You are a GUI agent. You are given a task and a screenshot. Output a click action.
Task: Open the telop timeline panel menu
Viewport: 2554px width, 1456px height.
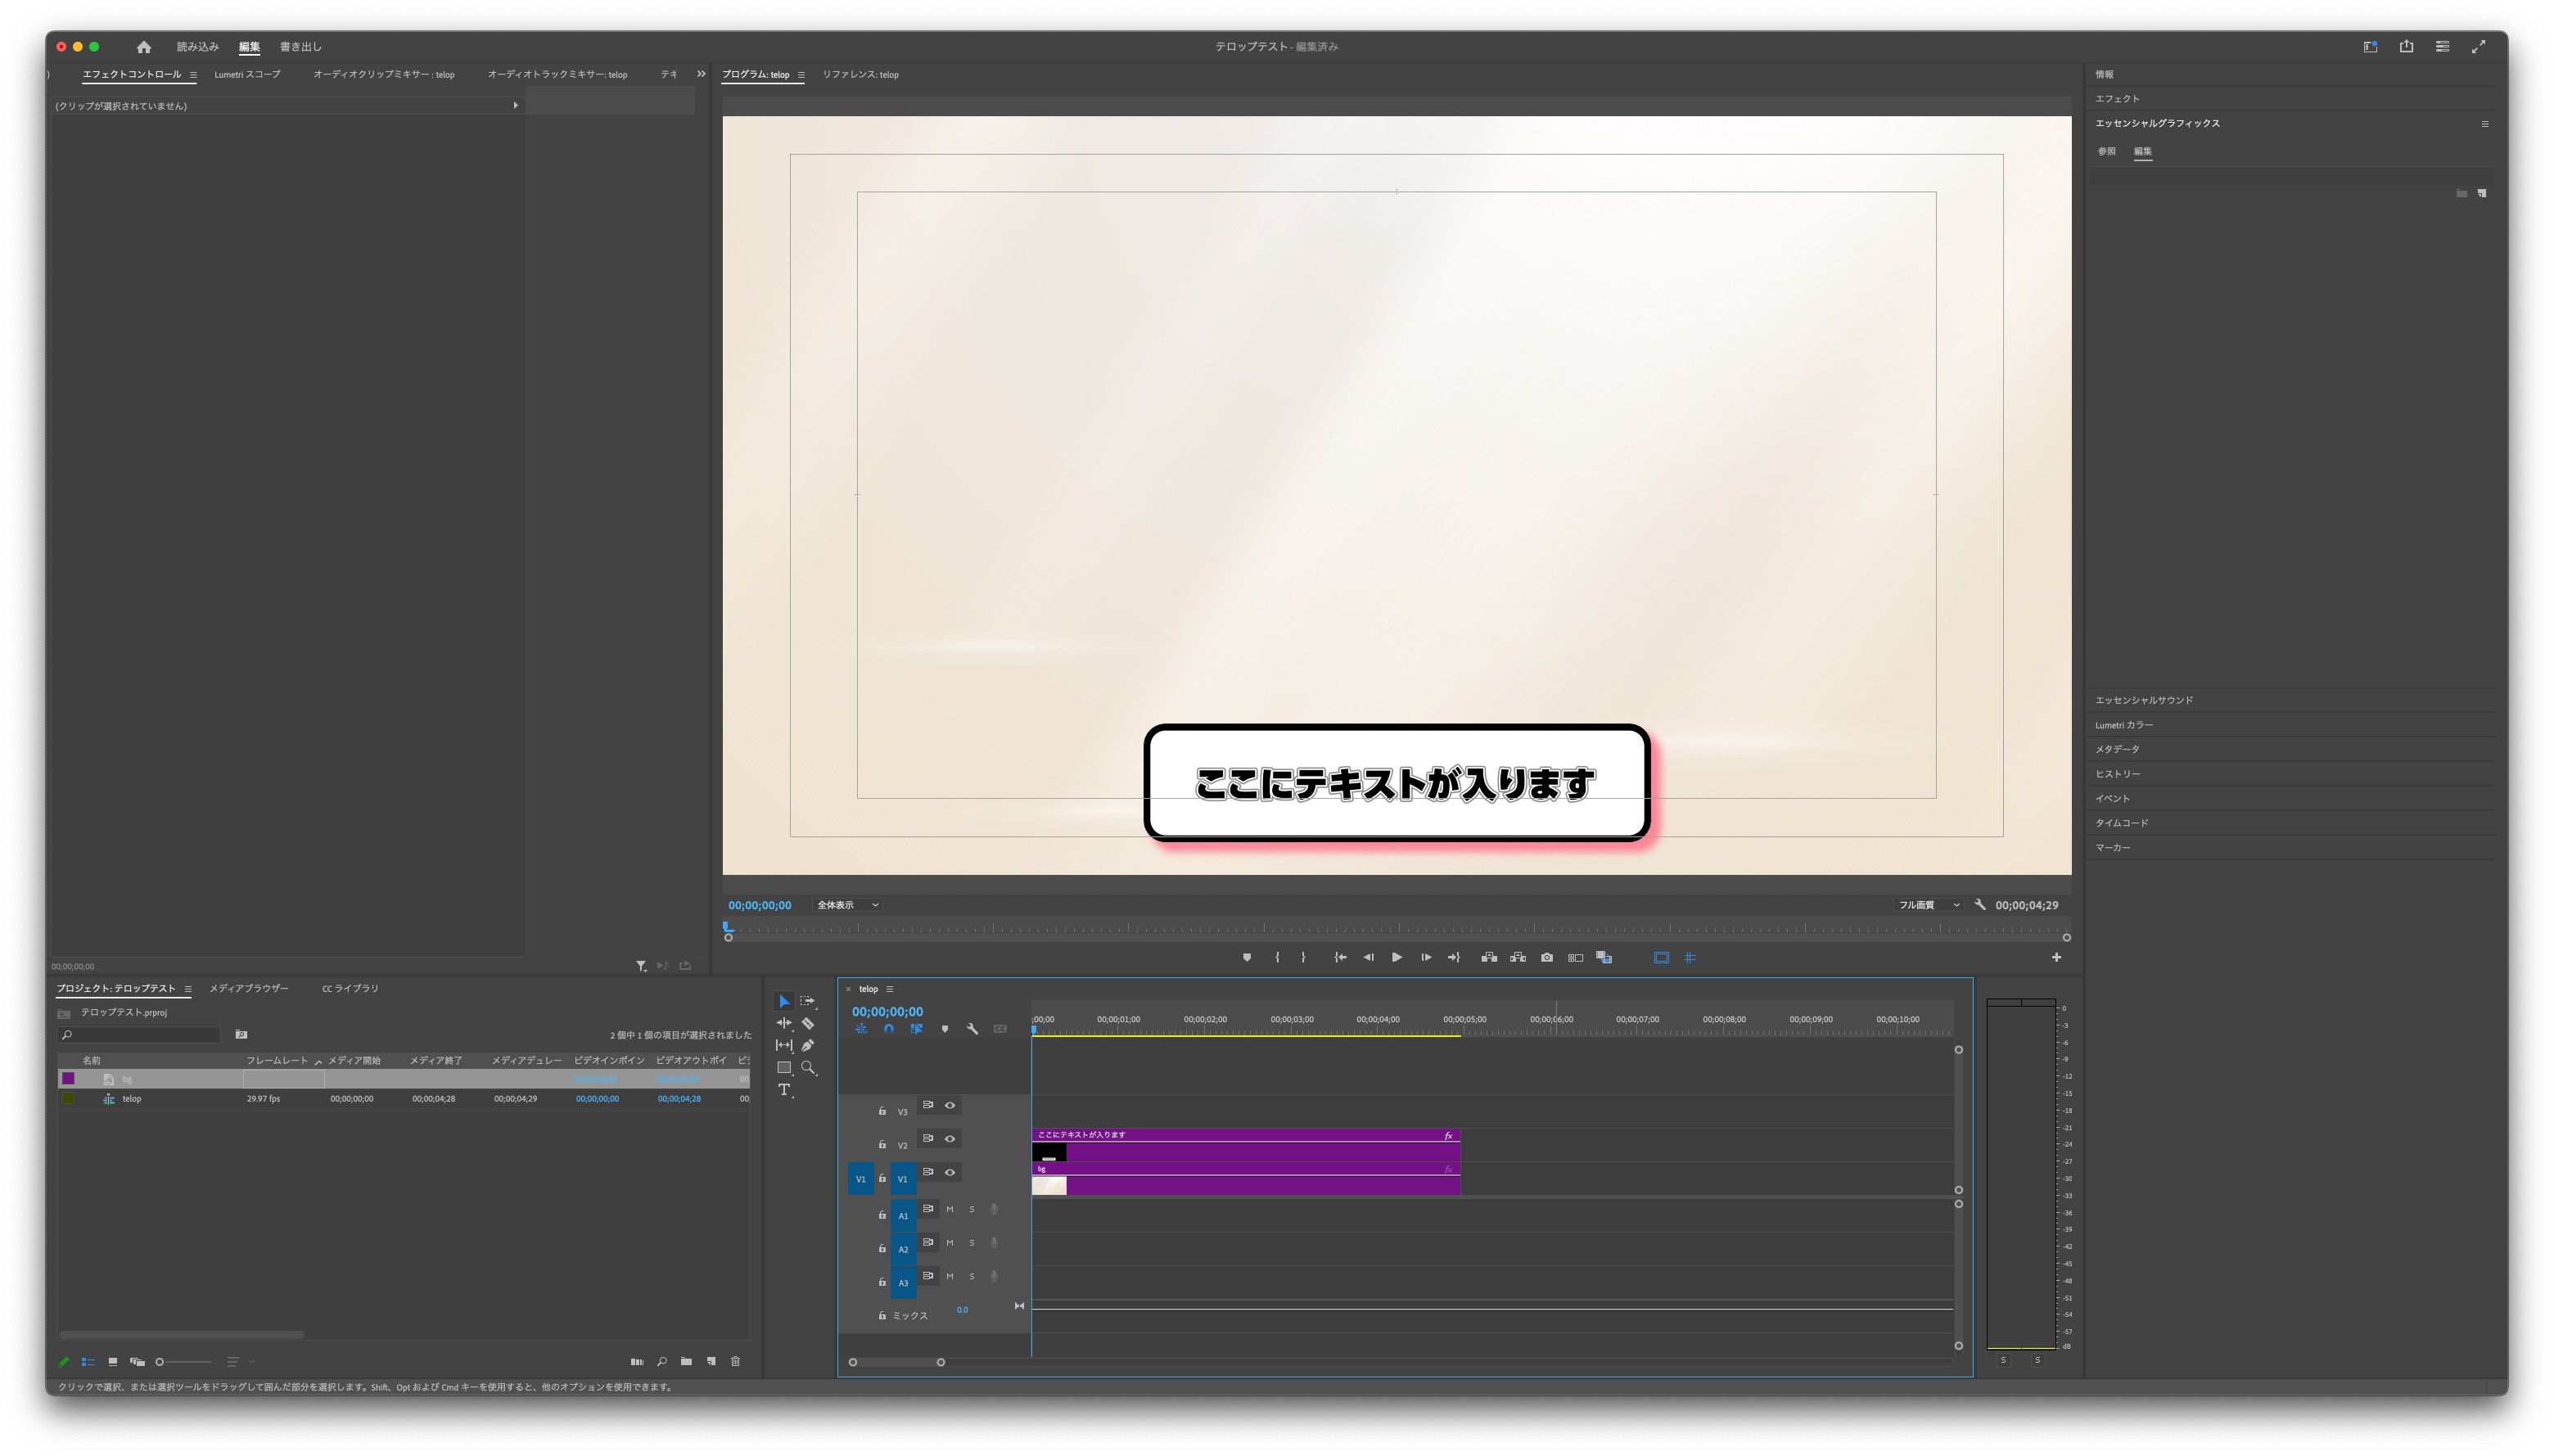point(889,989)
